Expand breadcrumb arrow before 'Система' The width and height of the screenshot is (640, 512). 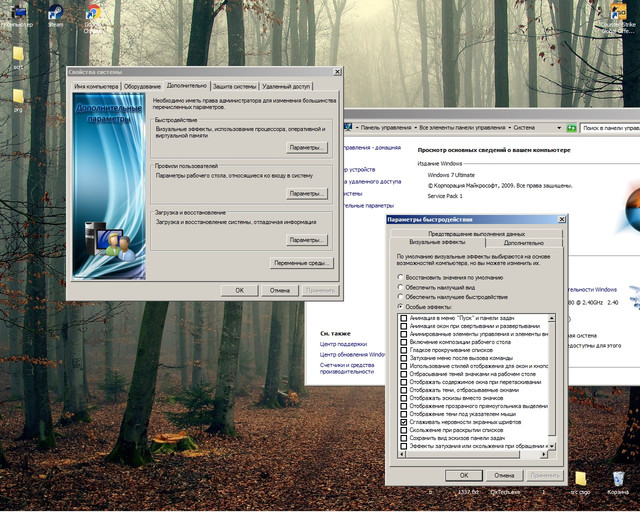click(510, 128)
